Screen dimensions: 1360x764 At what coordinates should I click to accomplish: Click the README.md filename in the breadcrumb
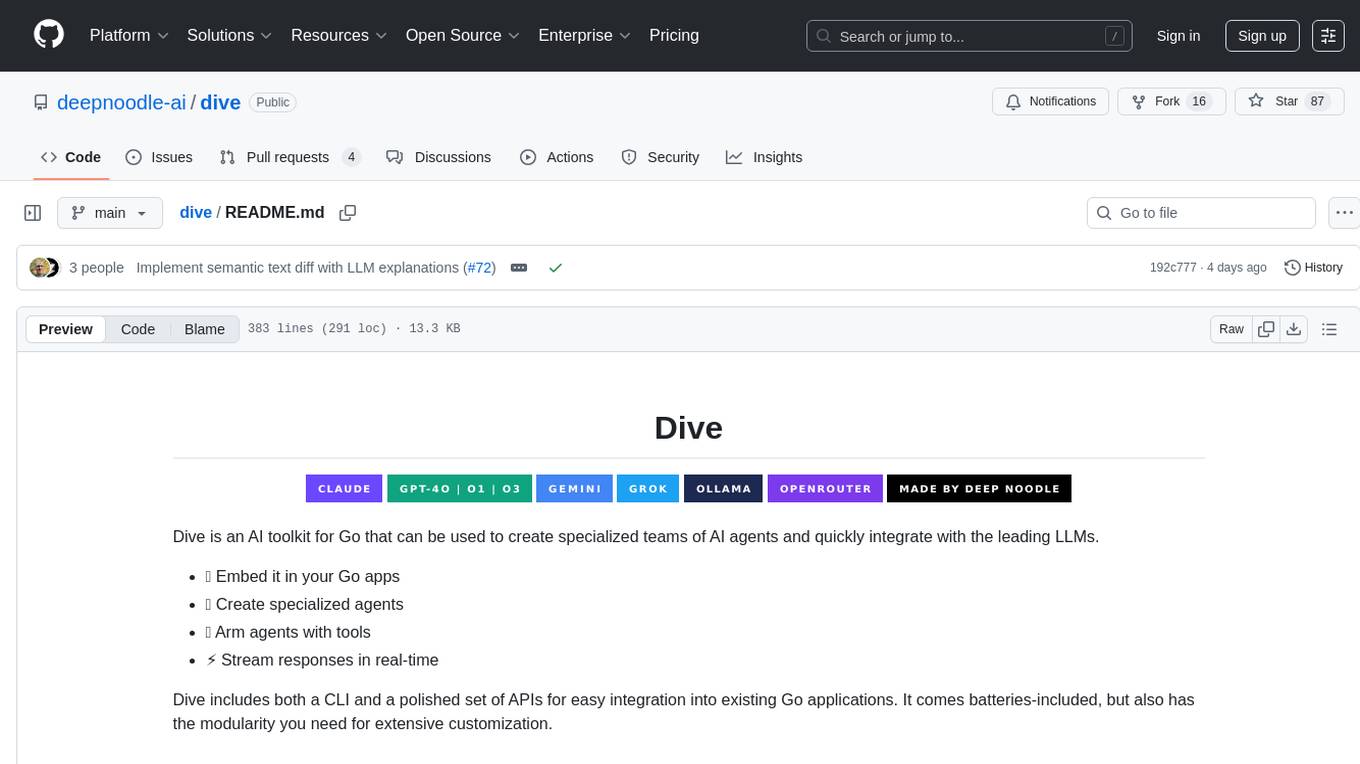[x=275, y=213]
